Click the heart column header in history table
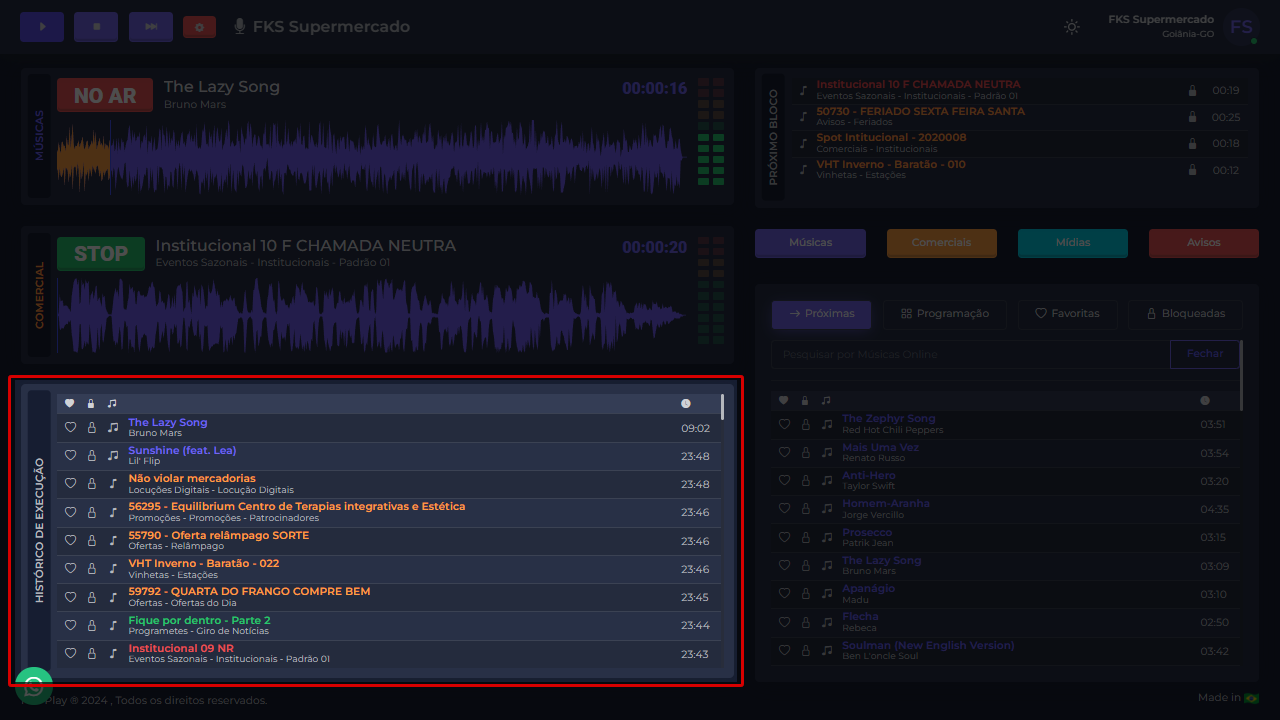The width and height of the screenshot is (1280, 720). [70, 403]
